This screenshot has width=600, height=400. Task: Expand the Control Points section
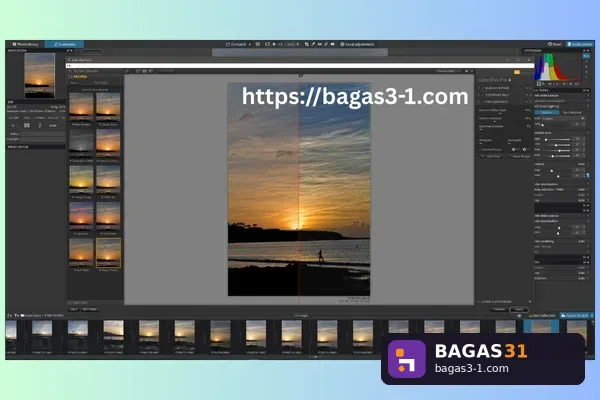click(491, 150)
